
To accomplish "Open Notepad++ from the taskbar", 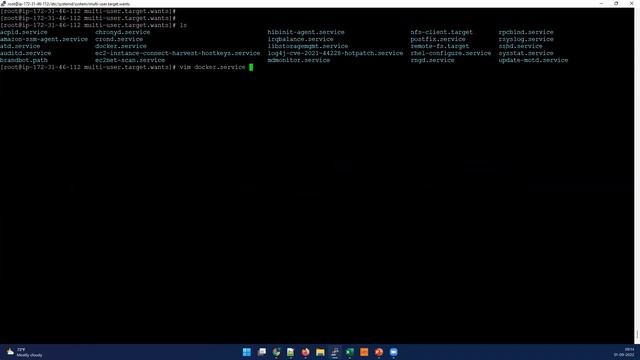I will [x=291, y=352].
